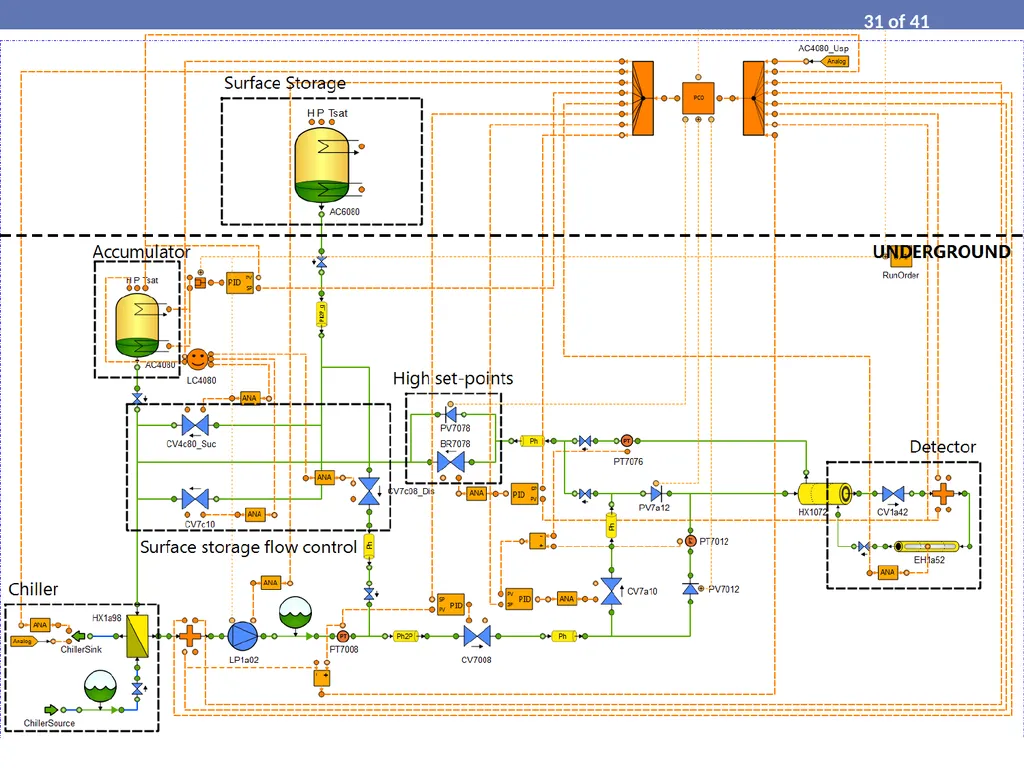Select the ChillerSink green arrow

78,635
